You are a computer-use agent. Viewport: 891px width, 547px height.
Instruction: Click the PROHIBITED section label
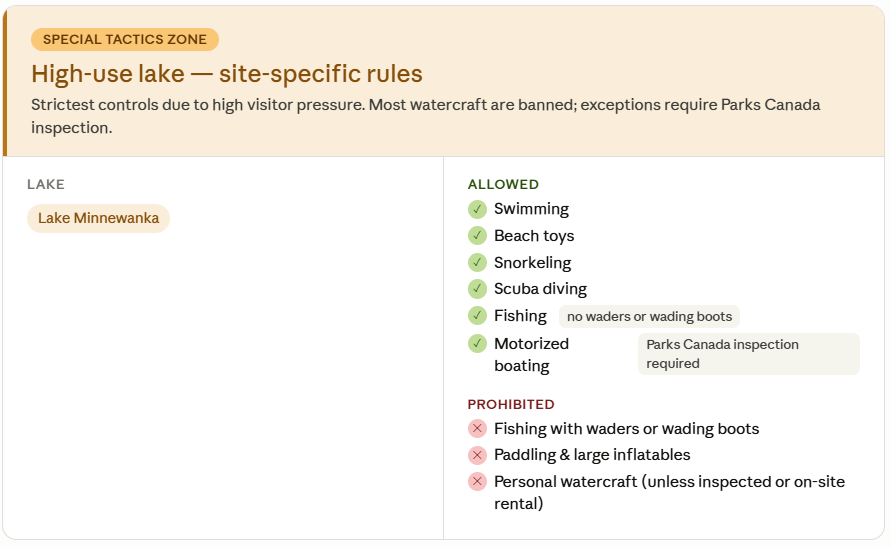511,405
